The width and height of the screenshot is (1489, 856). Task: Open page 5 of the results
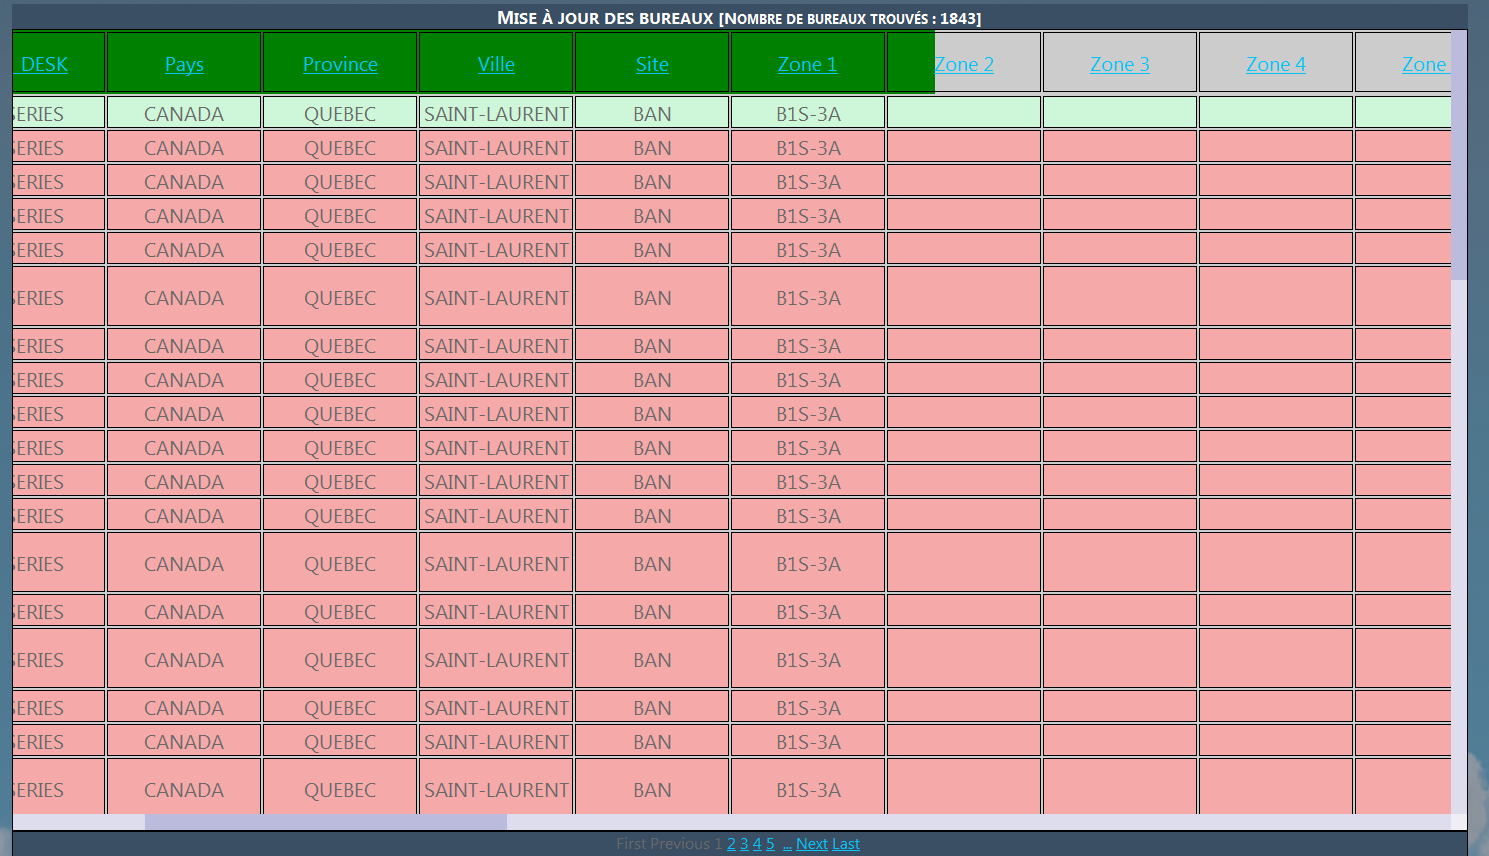coord(770,843)
